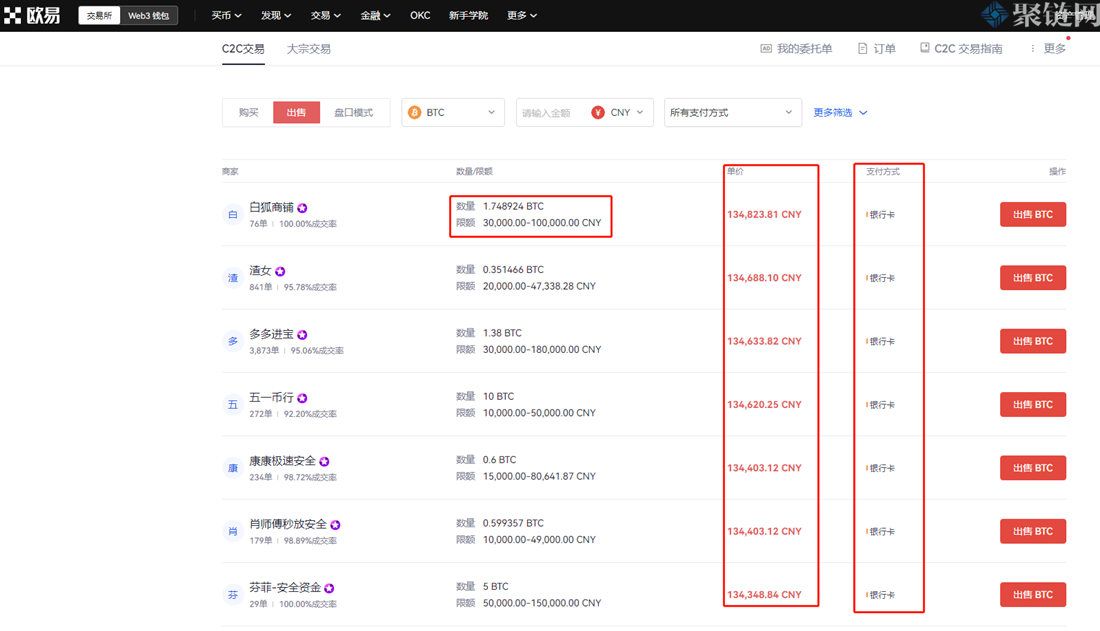Click 出售 BTC for 肖师傅秒放安全

tap(1033, 531)
